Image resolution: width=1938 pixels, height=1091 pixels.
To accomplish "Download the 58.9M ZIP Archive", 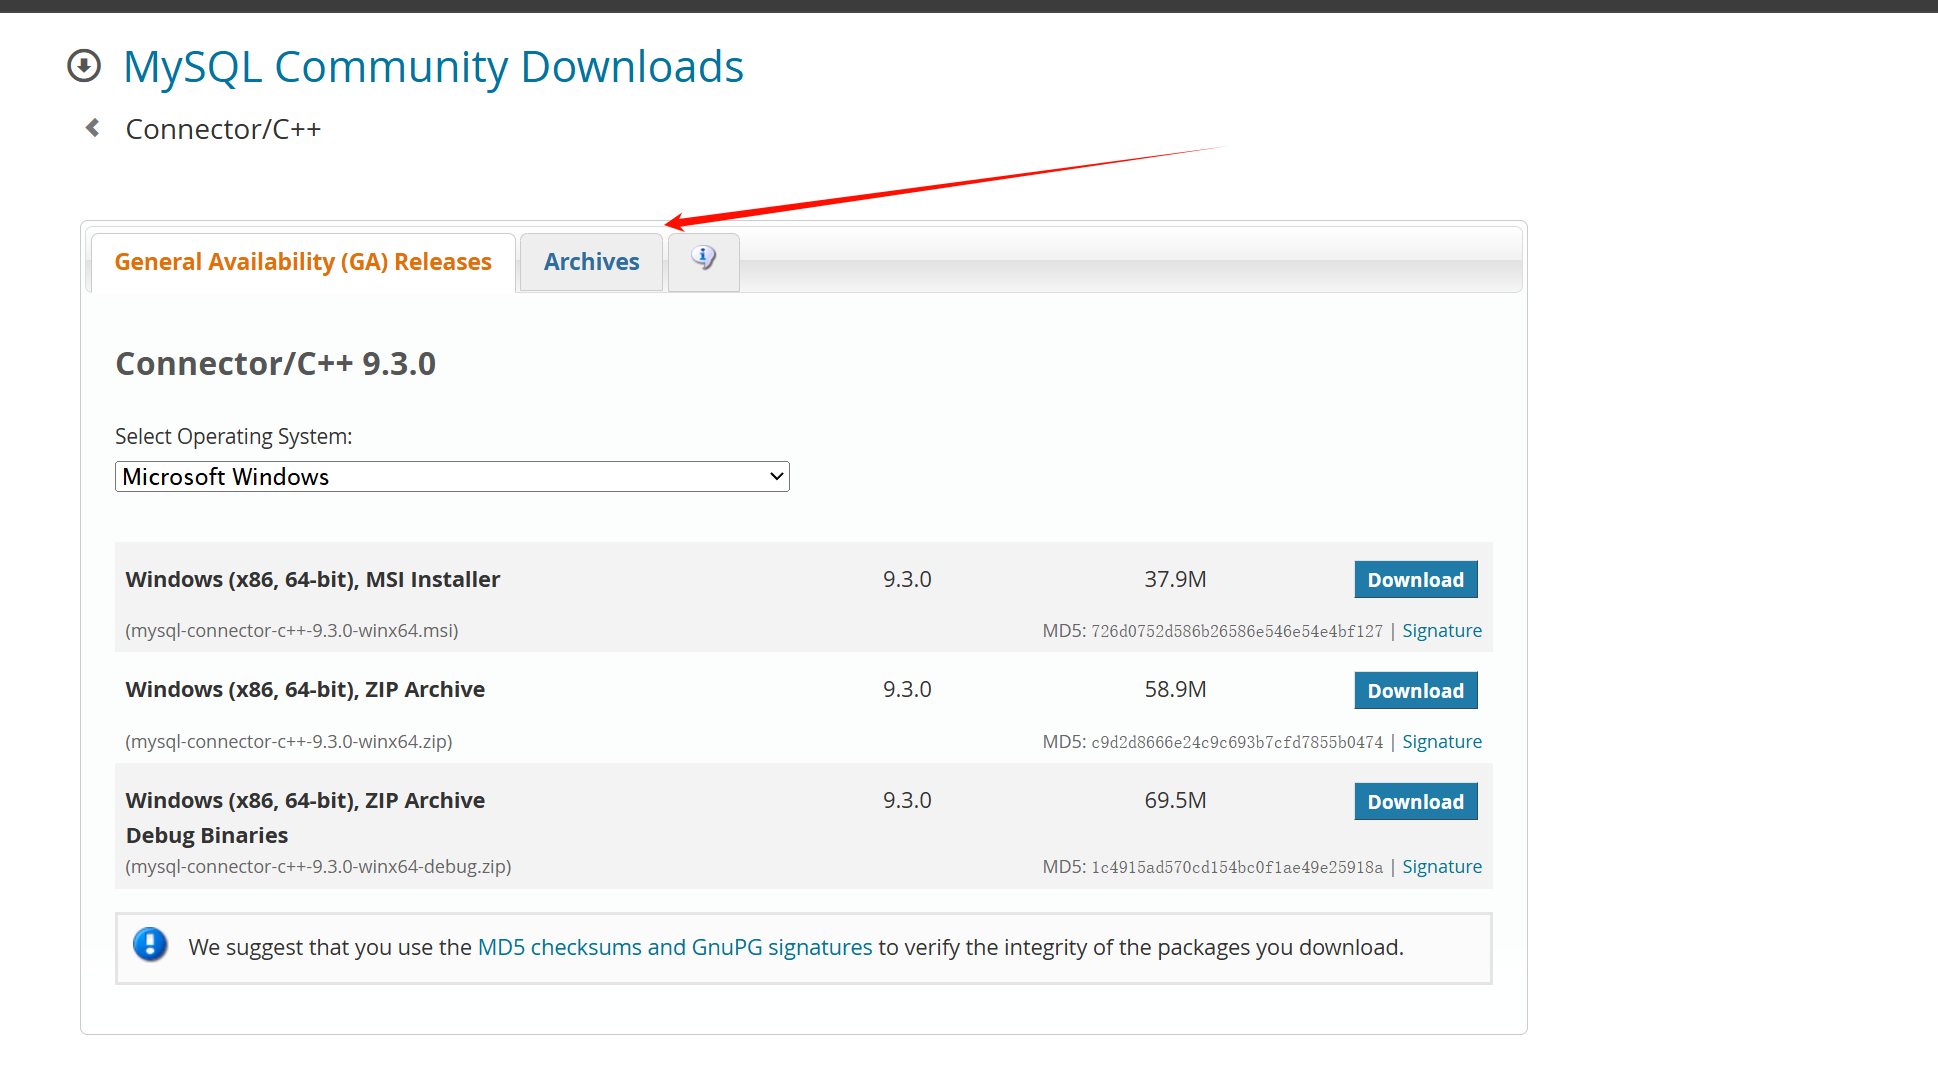I will click(1415, 691).
